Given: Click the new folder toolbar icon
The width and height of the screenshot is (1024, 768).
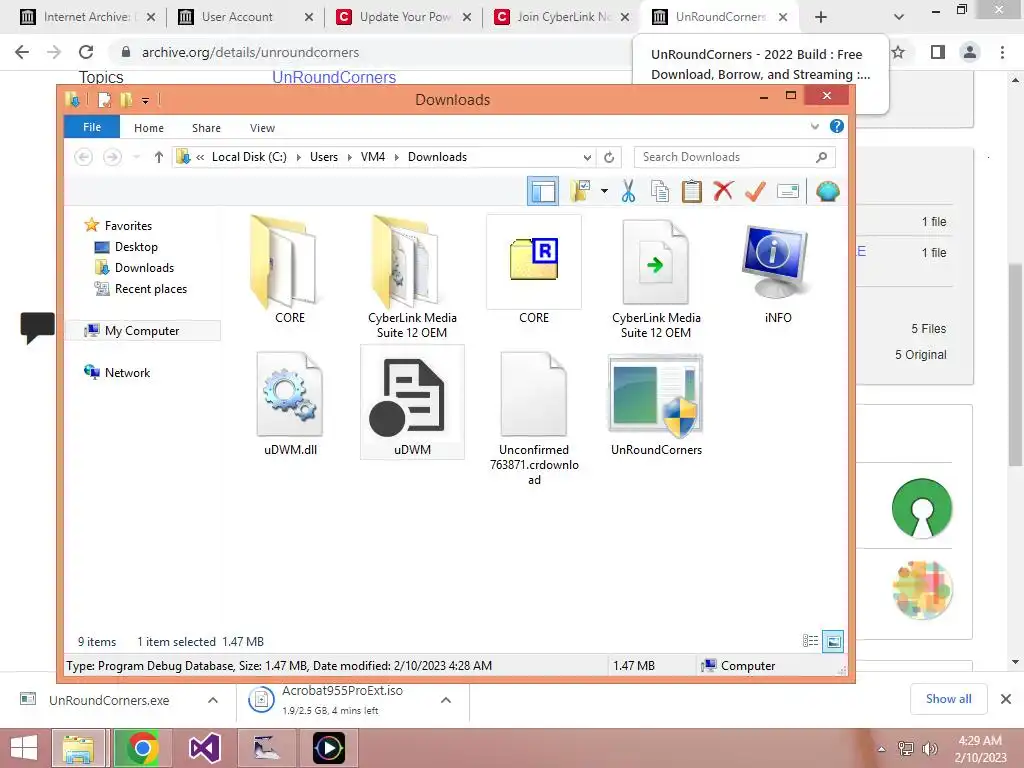Looking at the screenshot, I should point(581,191).
